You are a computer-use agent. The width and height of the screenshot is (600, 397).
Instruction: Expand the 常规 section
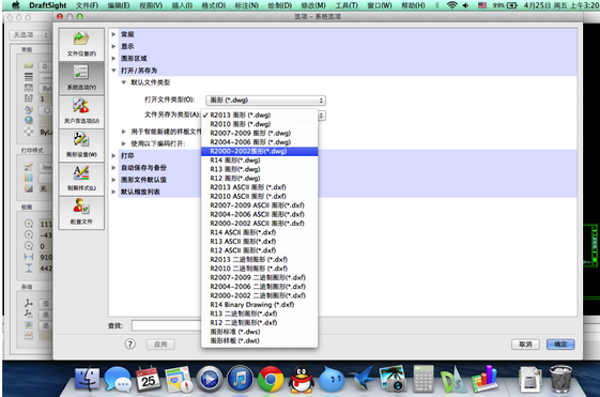[114, 34]
